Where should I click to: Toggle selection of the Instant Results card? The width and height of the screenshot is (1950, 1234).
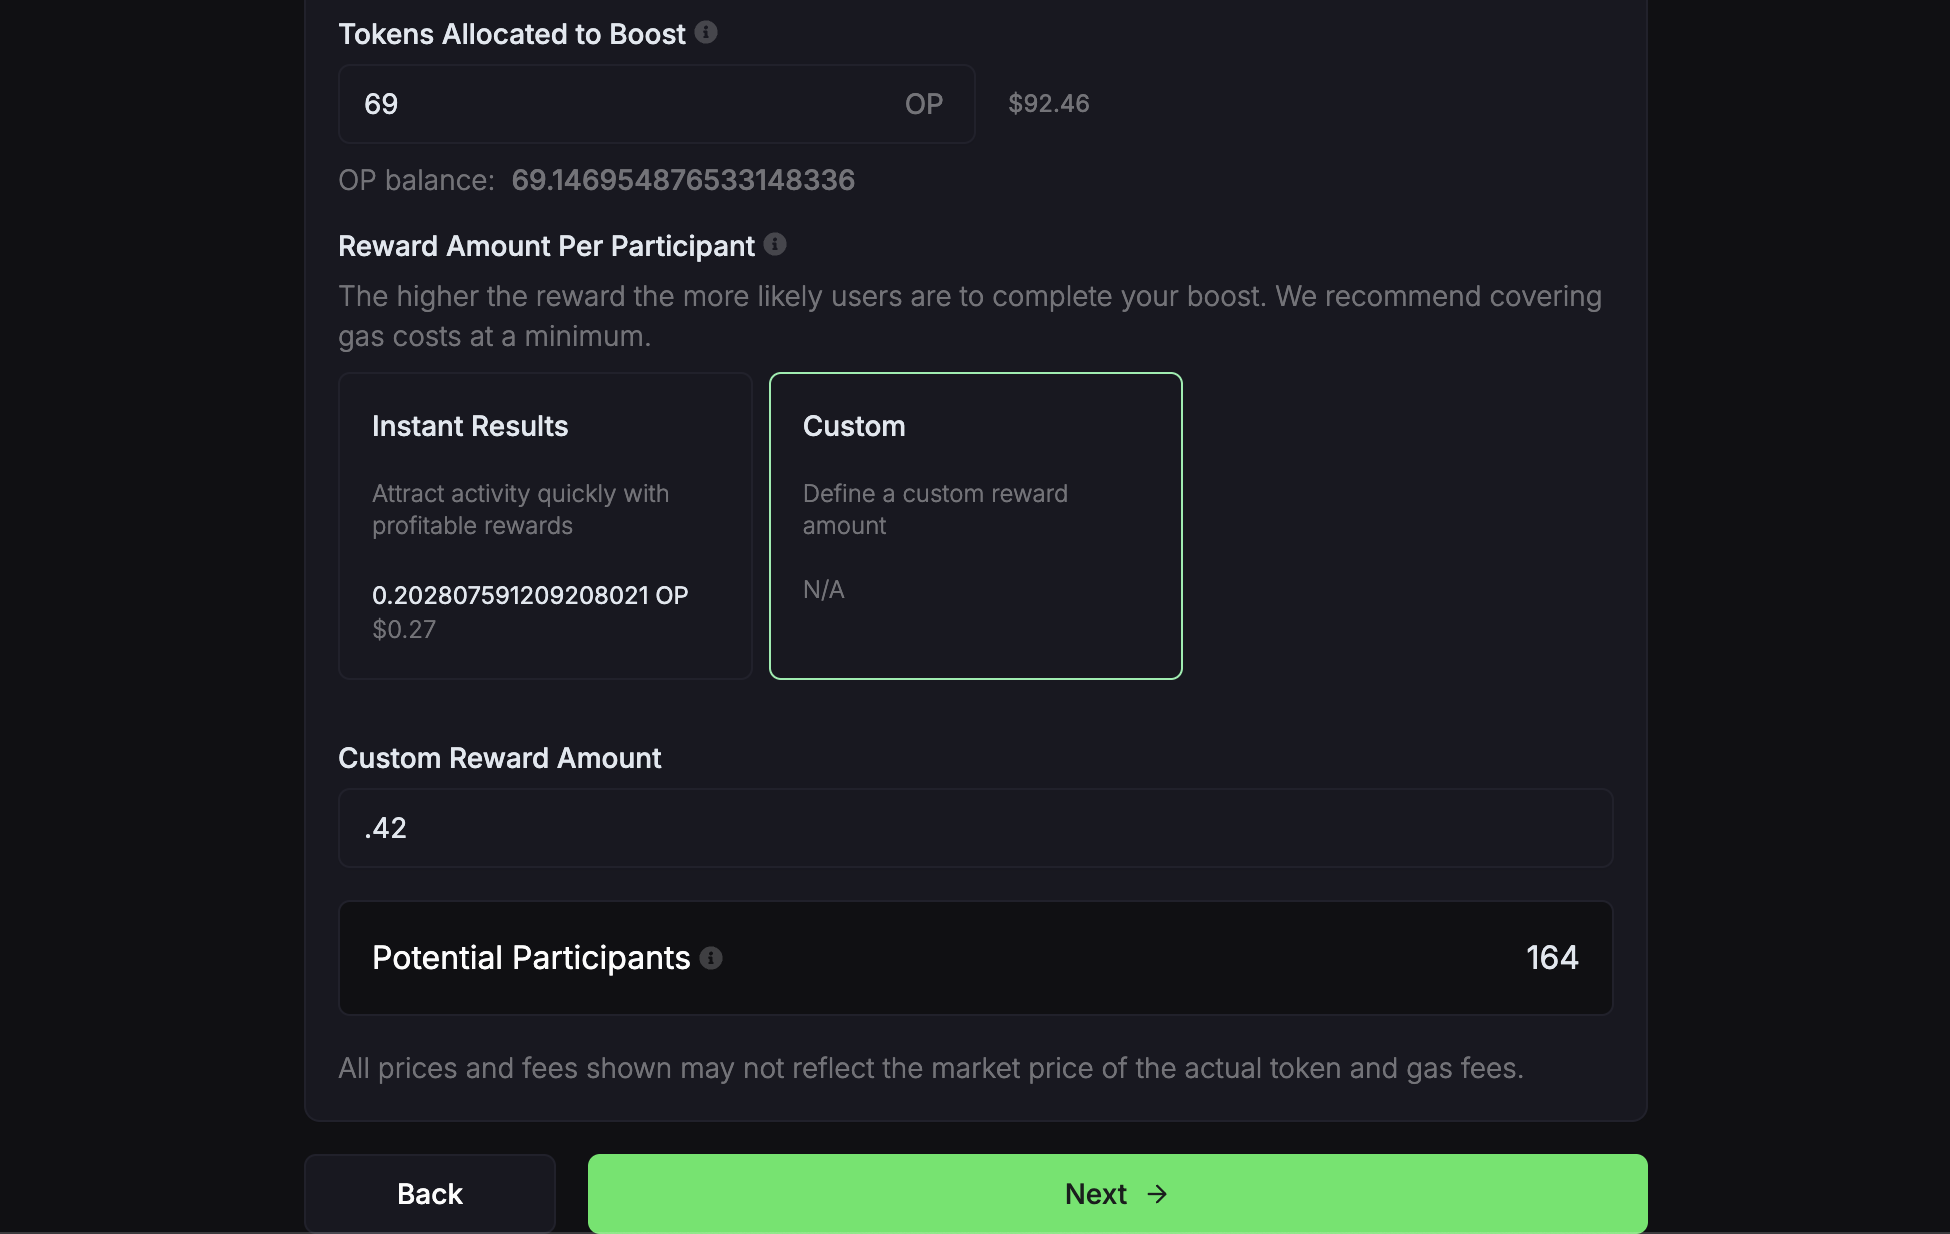tap(545, 526)
